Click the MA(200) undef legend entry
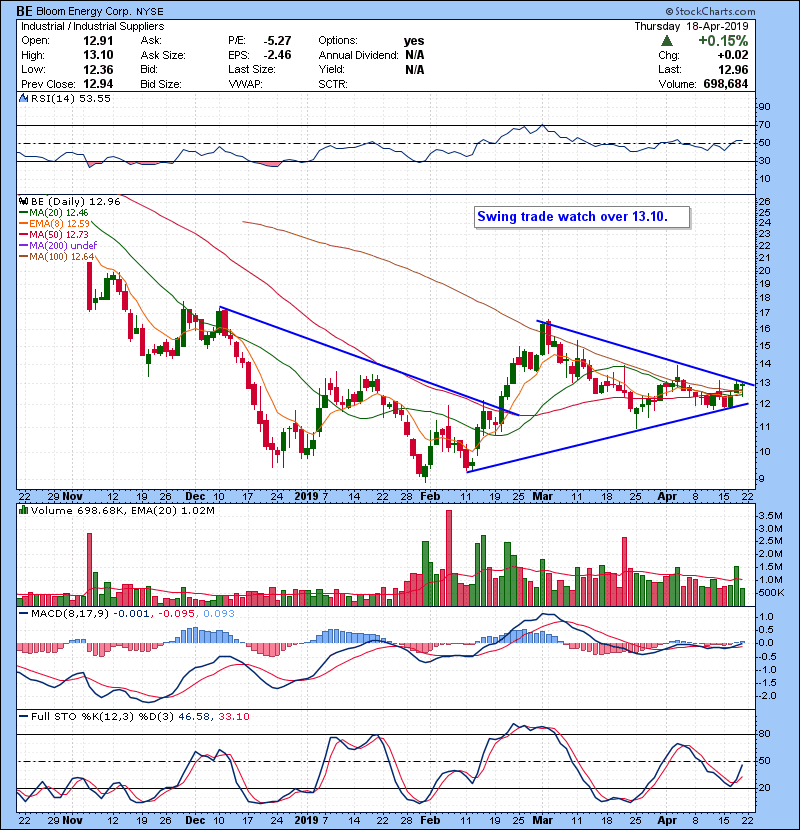Viewport: 800px width, 830px height. click(x=58, y=246)
